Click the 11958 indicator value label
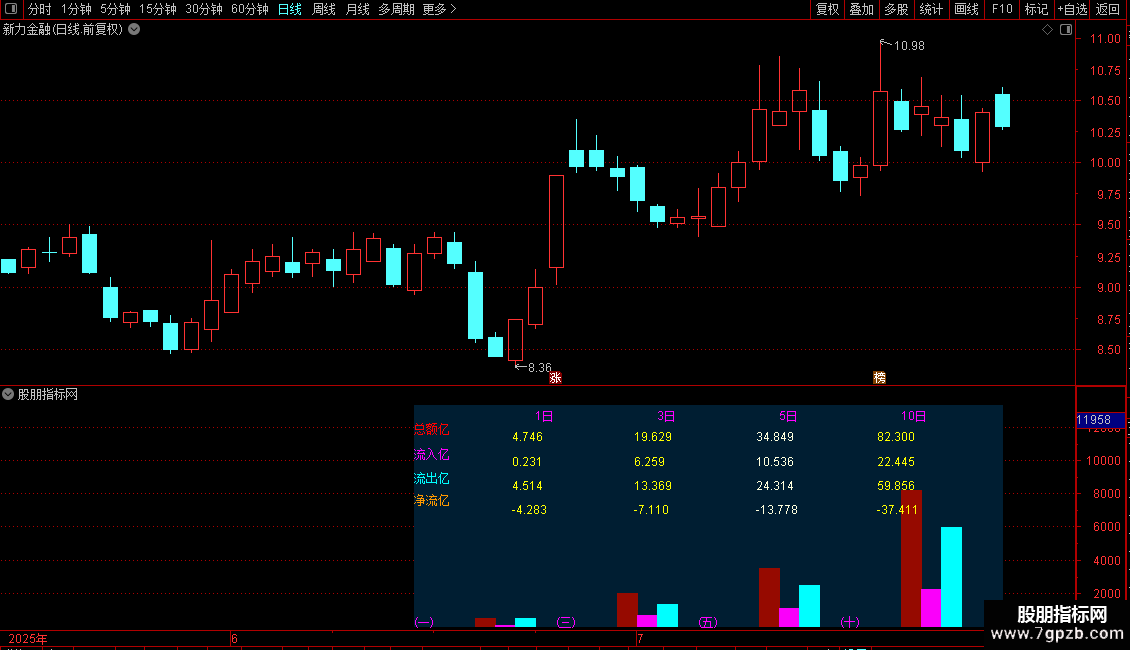 [x=1093, y=420]
